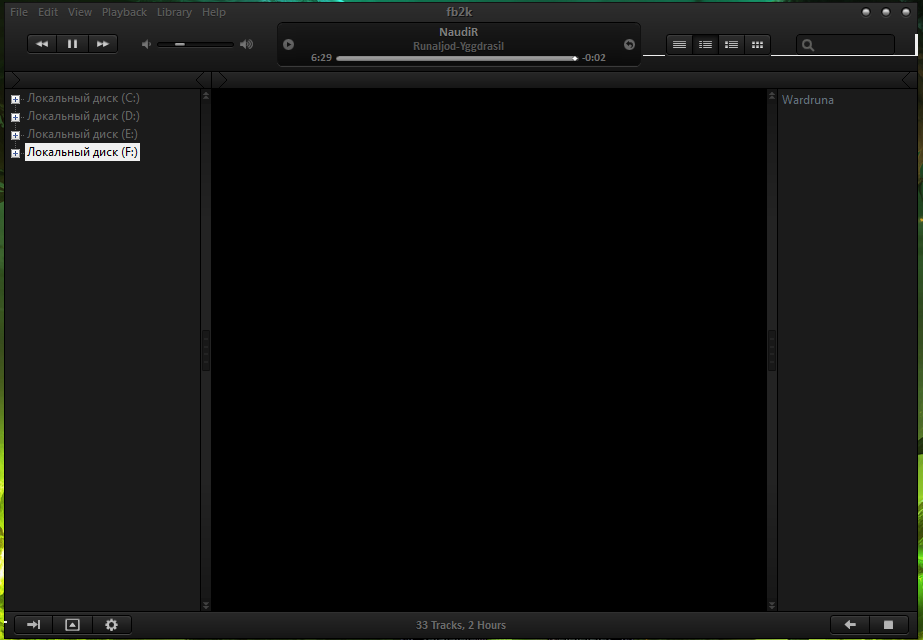Expand the Локальный диск (C:) tree node
923x640 pixels.
15,99
